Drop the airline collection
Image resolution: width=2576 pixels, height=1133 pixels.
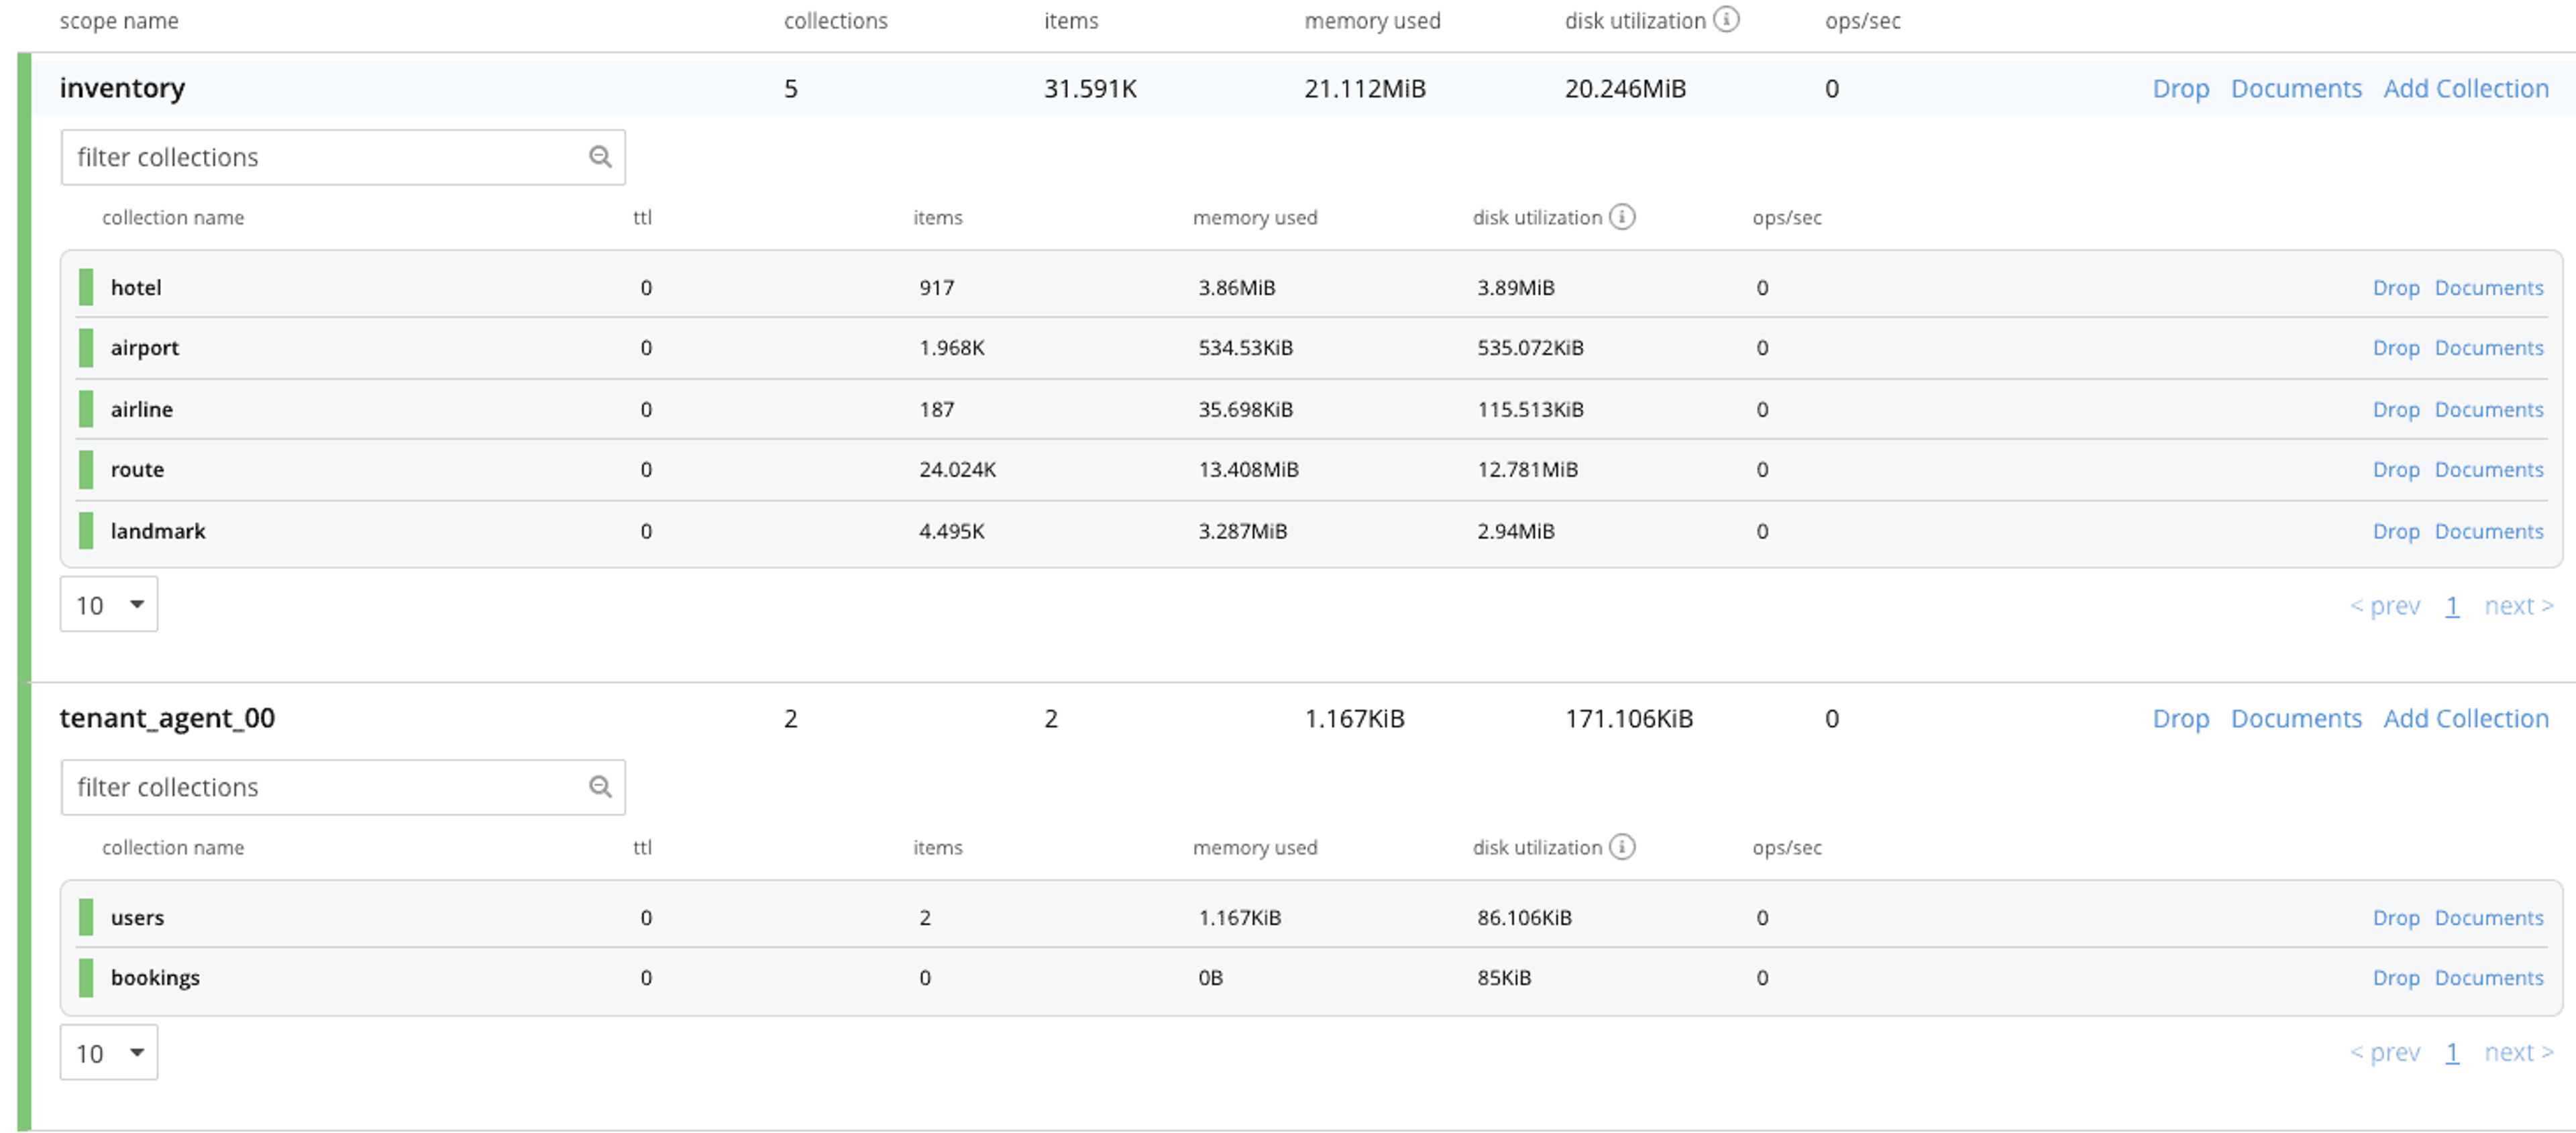point(2396,410)
